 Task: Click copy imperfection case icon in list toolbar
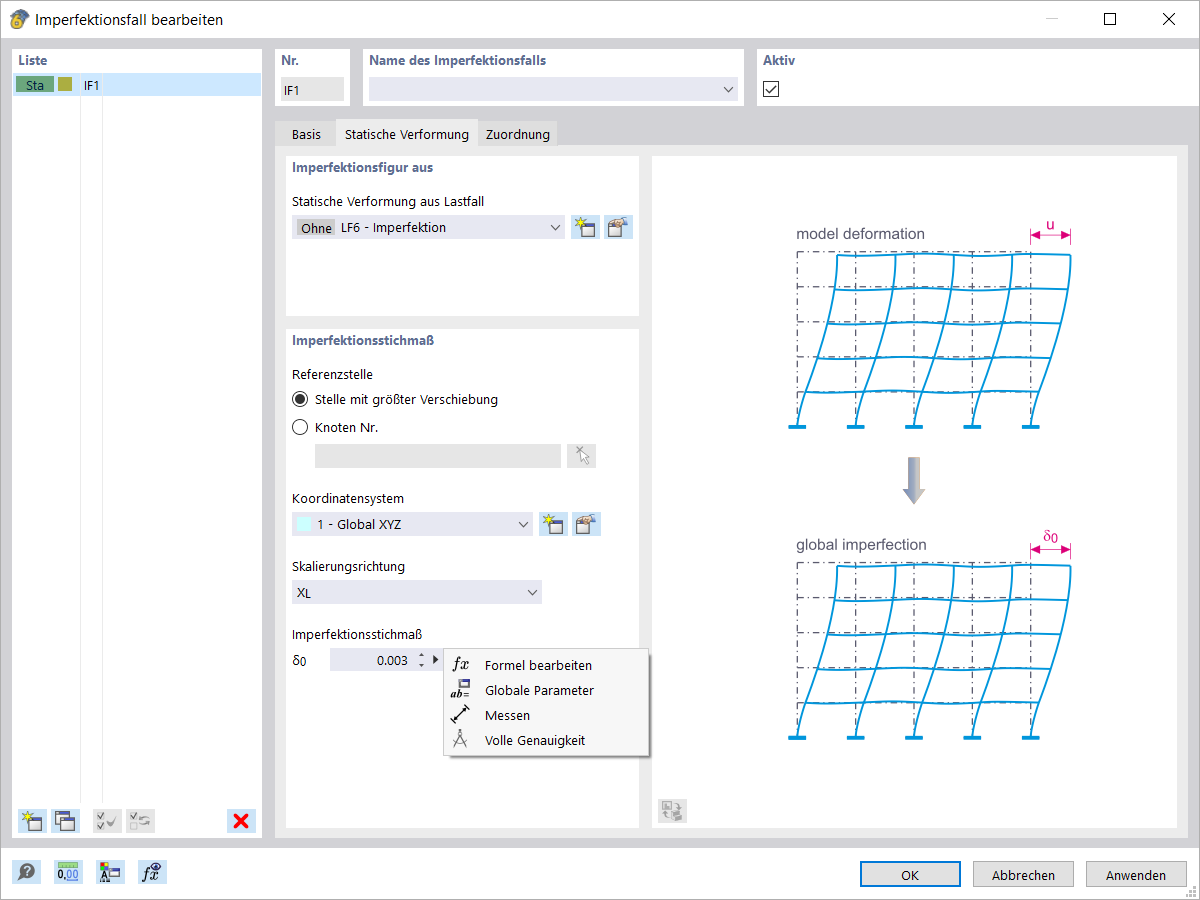click(65, 821)
